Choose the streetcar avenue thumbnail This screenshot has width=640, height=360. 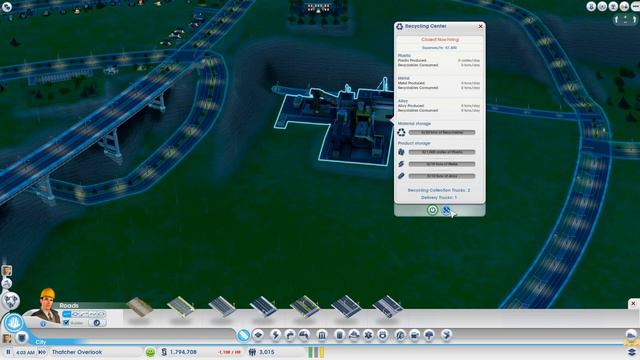coord(388,307)
